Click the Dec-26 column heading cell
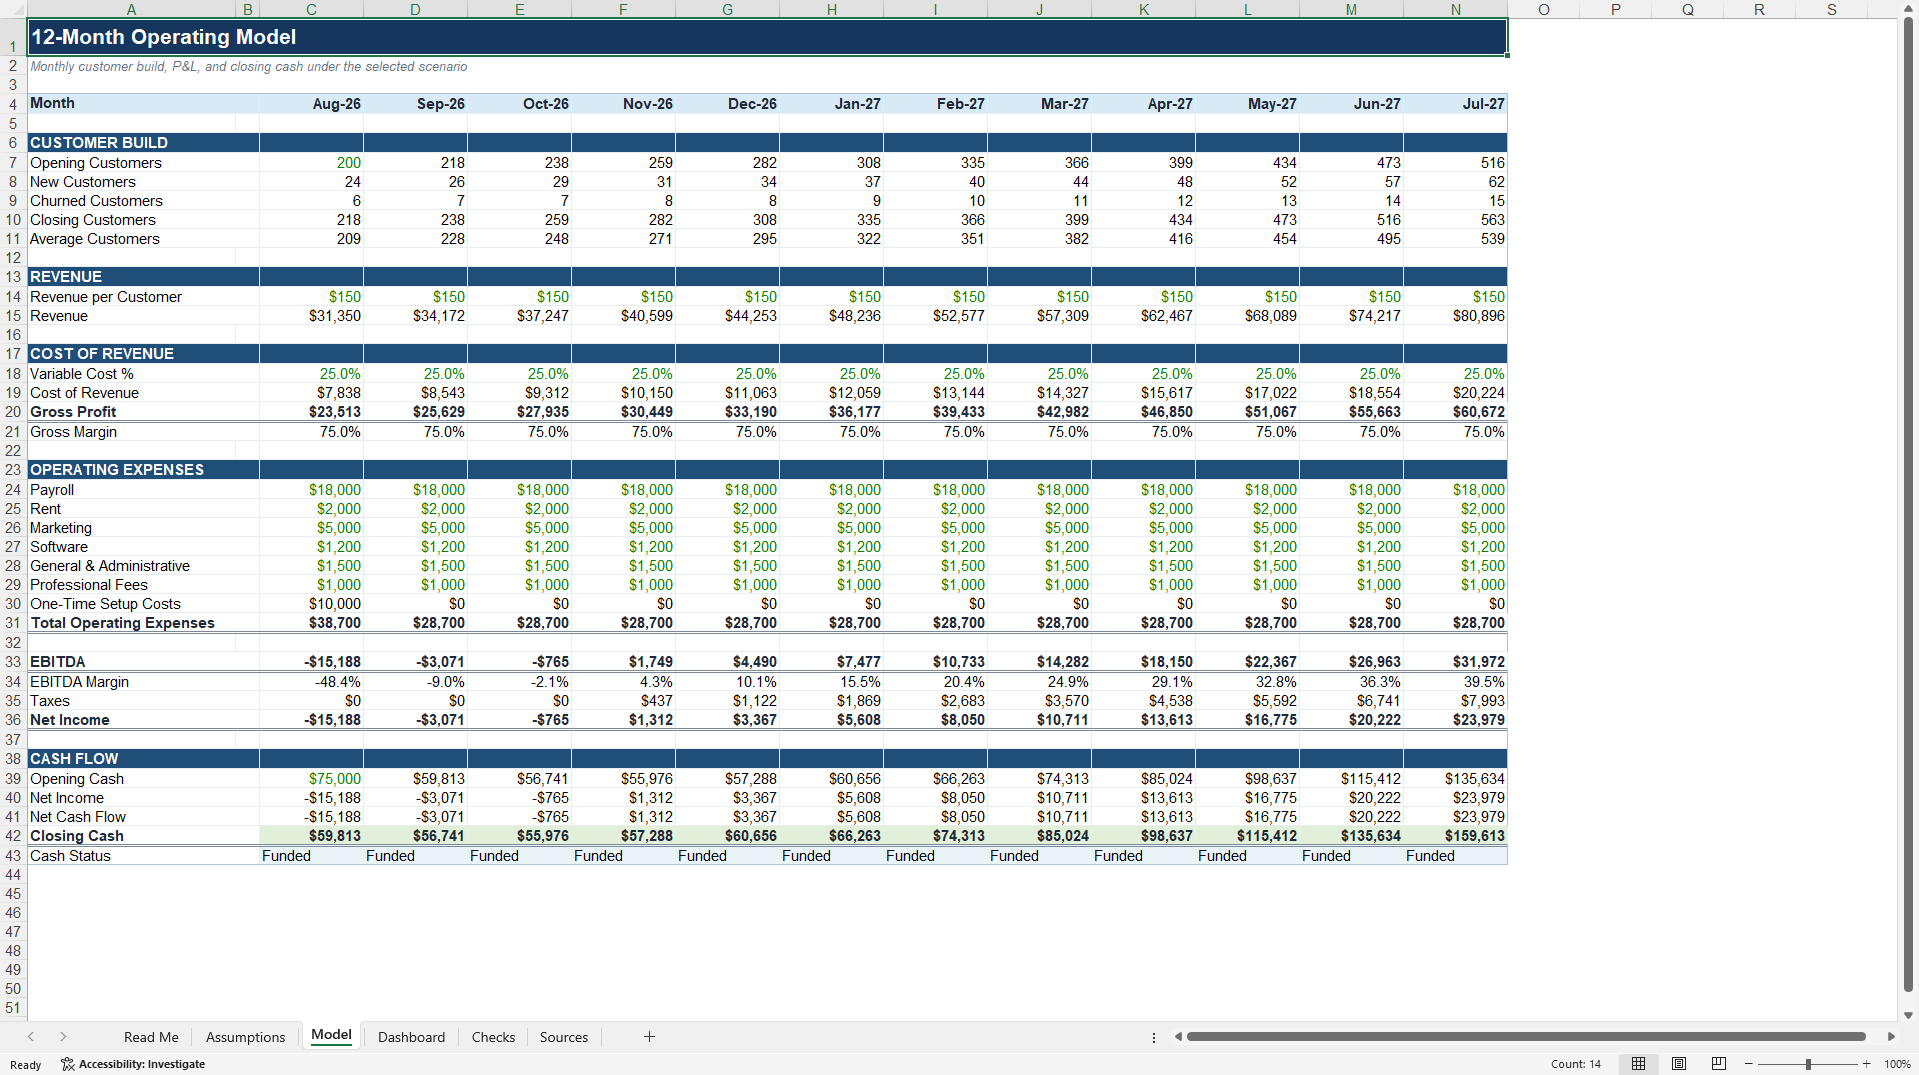 (x=727, y=103)
